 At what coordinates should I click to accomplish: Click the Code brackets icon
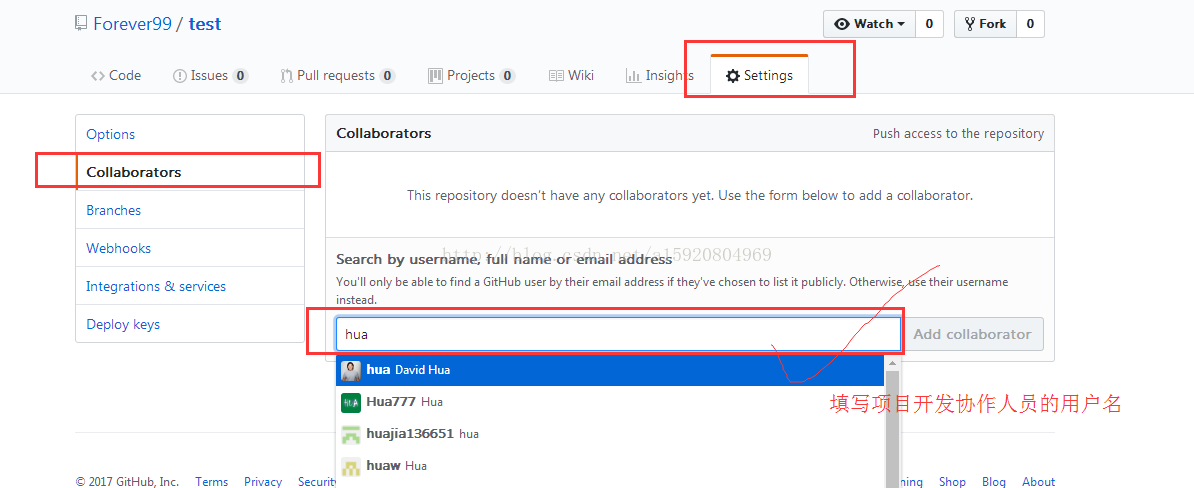(97, 75)
